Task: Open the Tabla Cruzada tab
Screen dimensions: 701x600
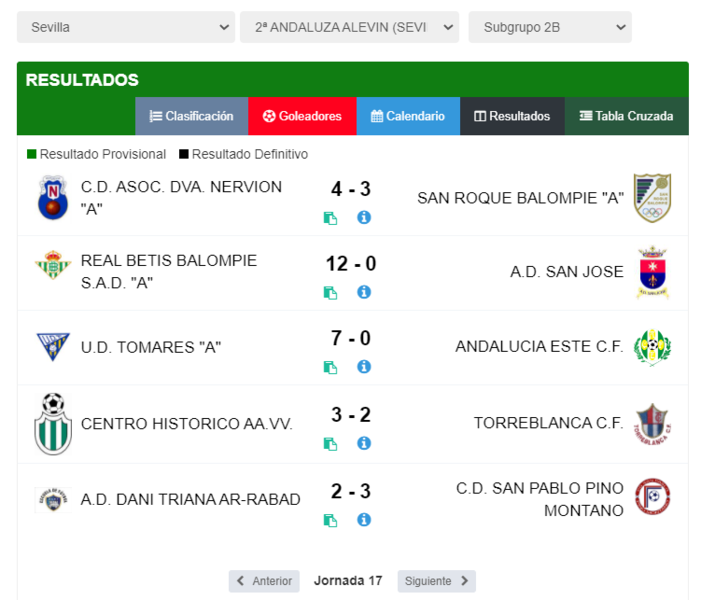Action: pyautogui.click(x=626, y=116)
